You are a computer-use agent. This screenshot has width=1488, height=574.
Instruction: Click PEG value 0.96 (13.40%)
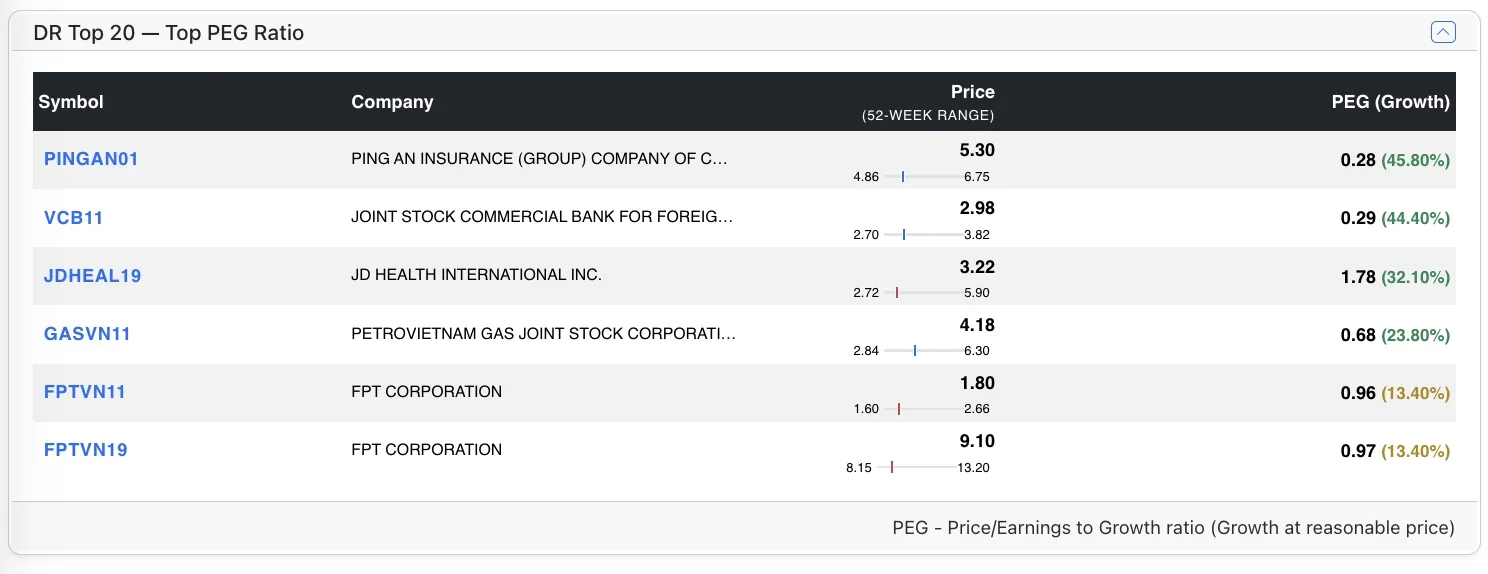(1395, 392)
